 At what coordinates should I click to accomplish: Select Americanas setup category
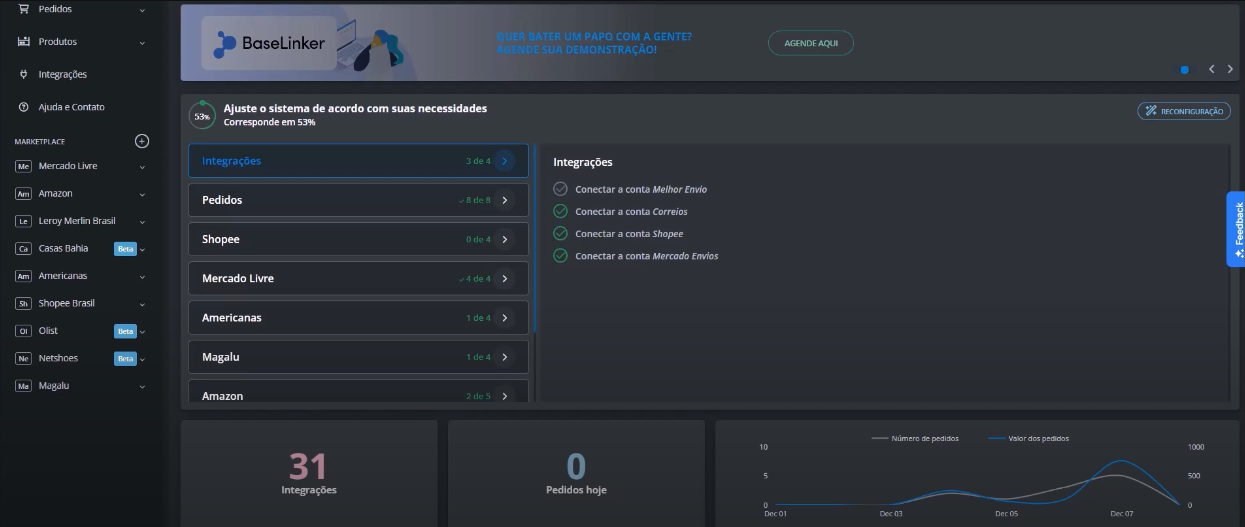(x=358, y=318)
